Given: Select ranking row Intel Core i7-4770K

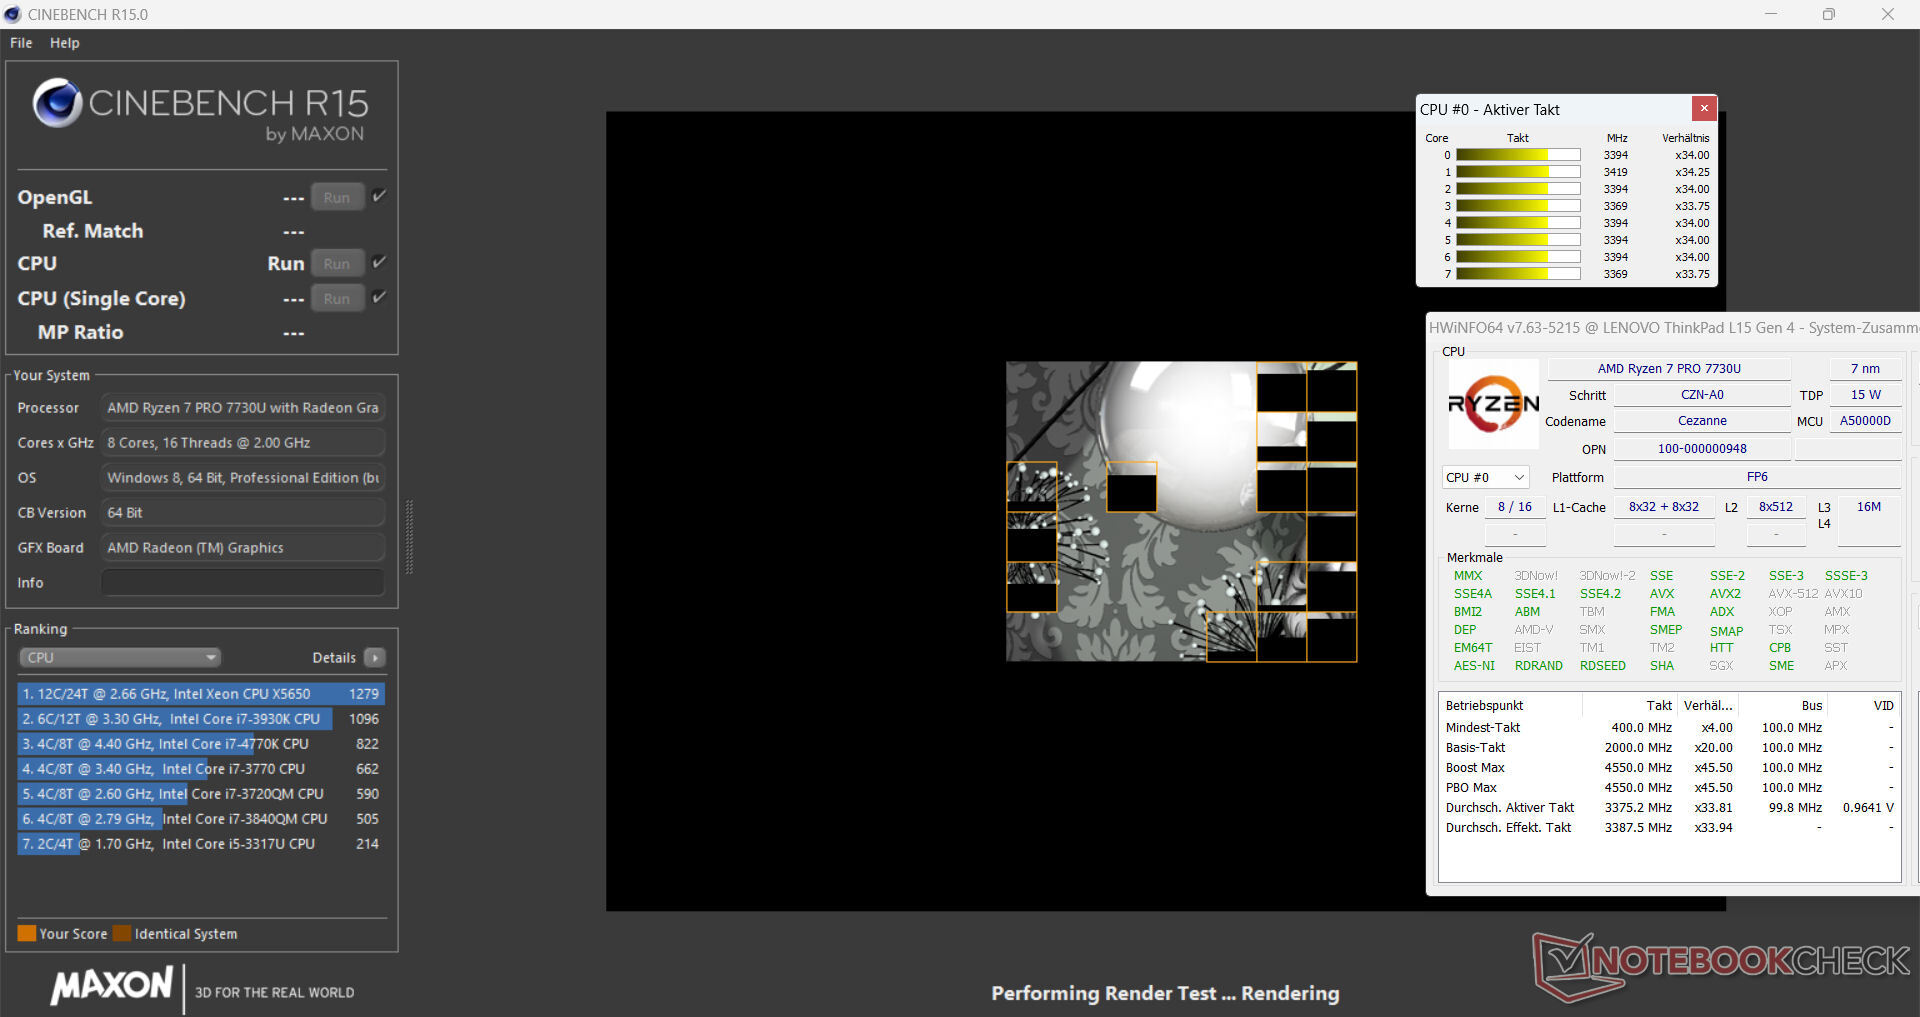Looking at the screenshot, I should (x=201, y=744).
